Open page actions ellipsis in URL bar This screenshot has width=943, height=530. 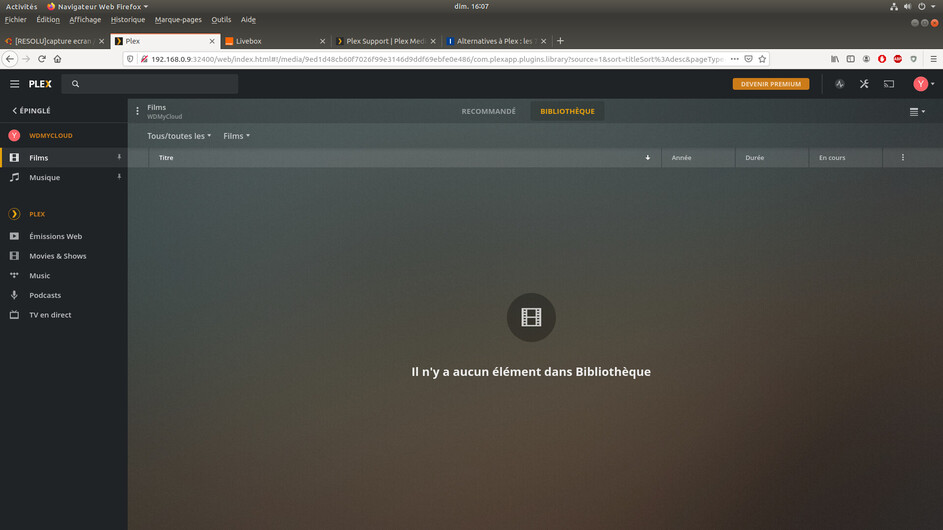click(x=734, y=59)
